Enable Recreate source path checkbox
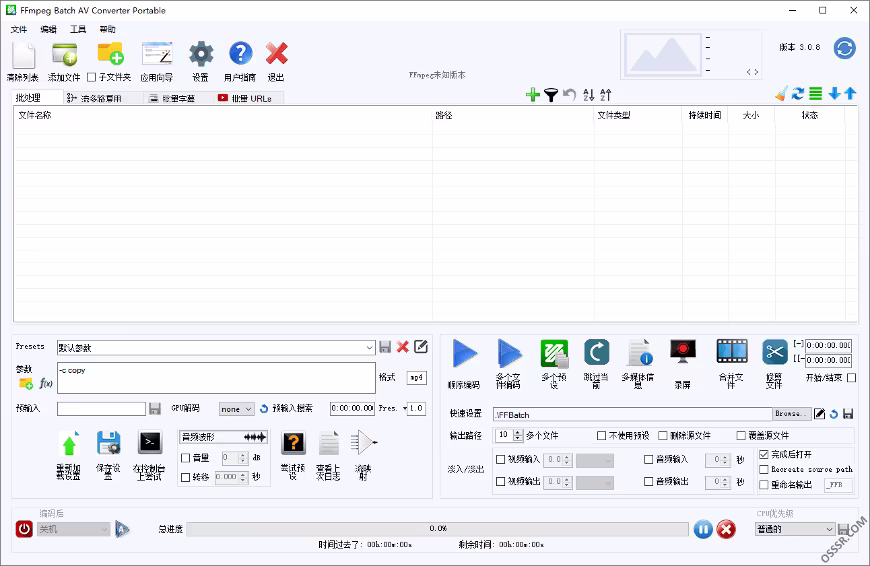This screenshot has height=566, width=870. (764, 469)
